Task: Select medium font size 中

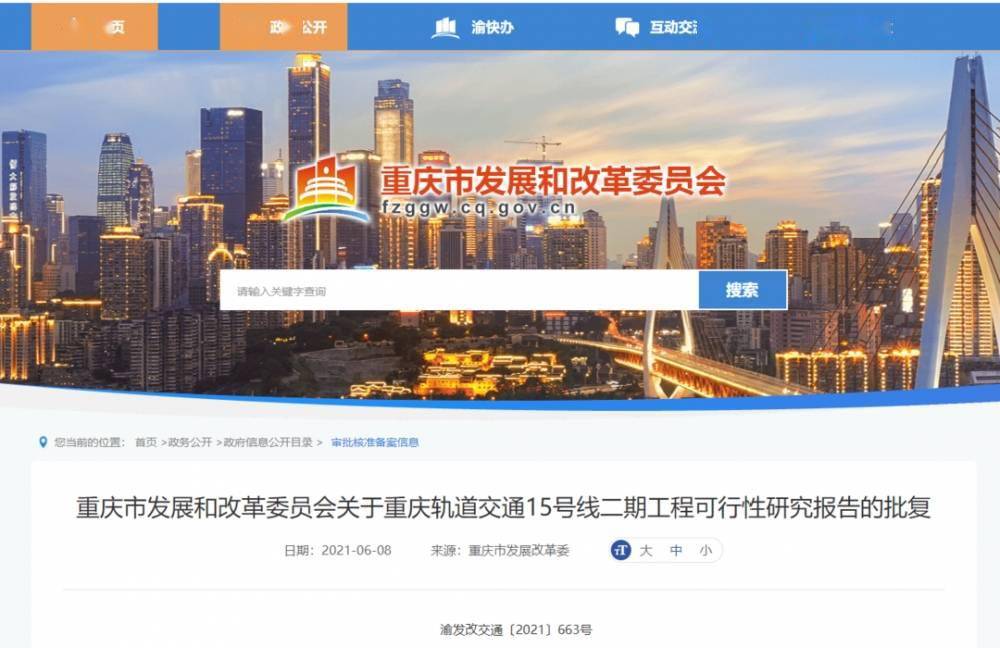Action: 676,550
